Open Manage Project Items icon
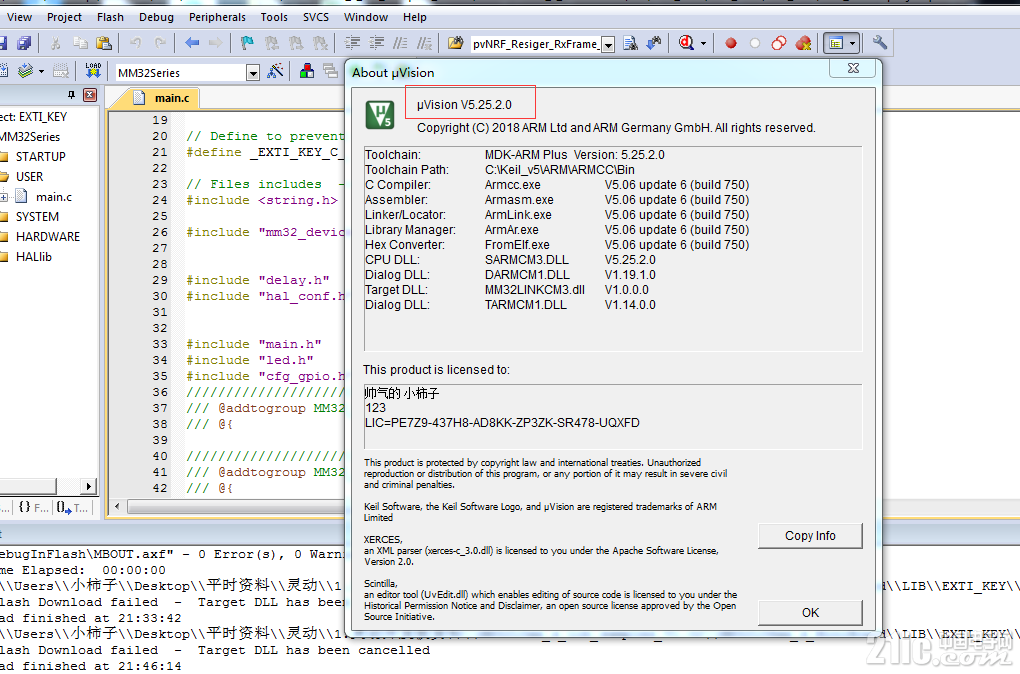This screenshot has width=1020, height=674. point(306,71)
